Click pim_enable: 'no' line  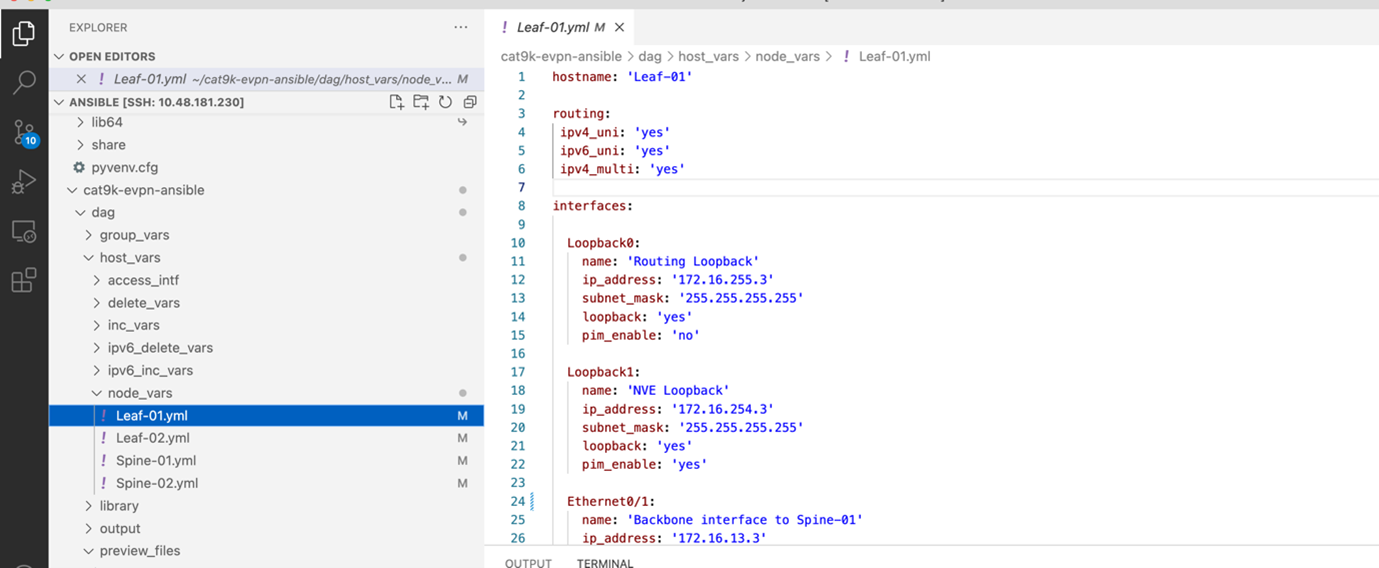[x=640, y=335]
